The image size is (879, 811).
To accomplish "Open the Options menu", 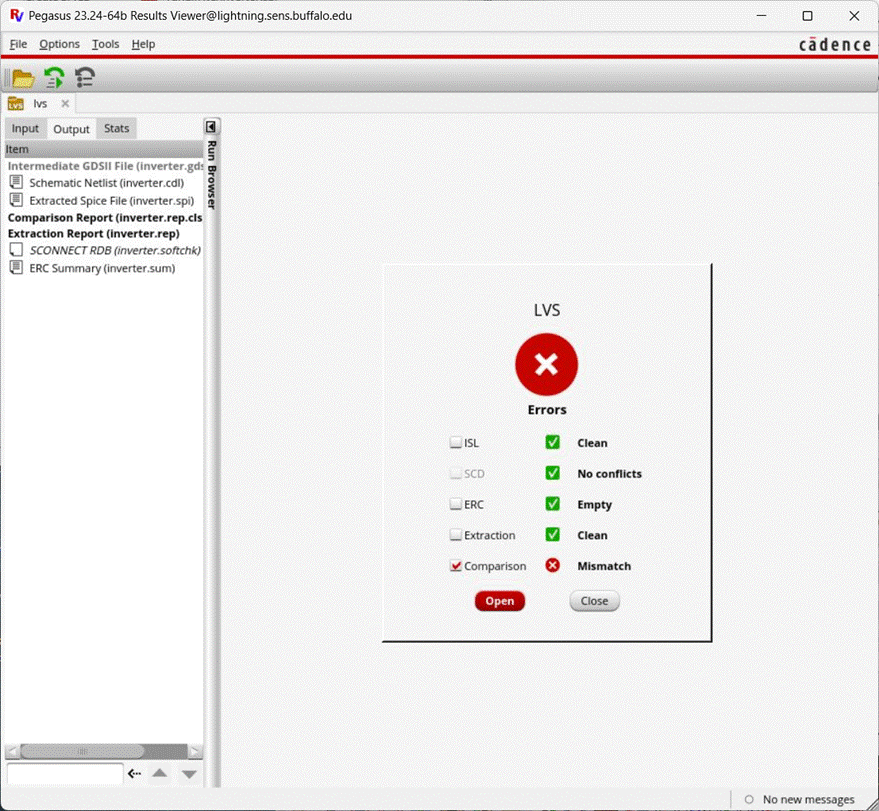I will click(x=59, y=44).
